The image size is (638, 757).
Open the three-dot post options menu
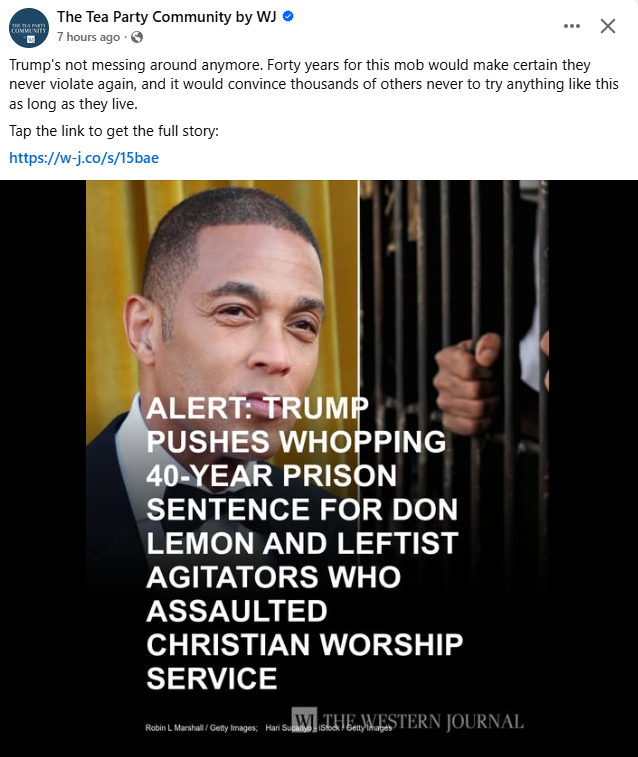[x=572, y=26]
